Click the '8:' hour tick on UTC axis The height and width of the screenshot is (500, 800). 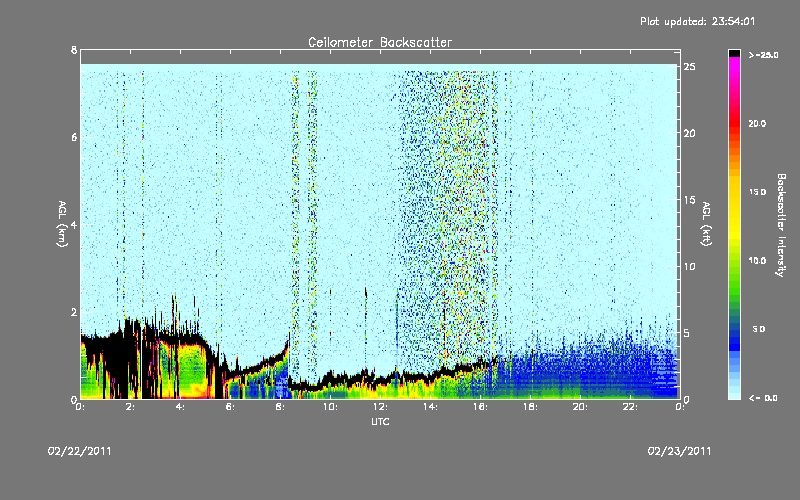point(280,407)
